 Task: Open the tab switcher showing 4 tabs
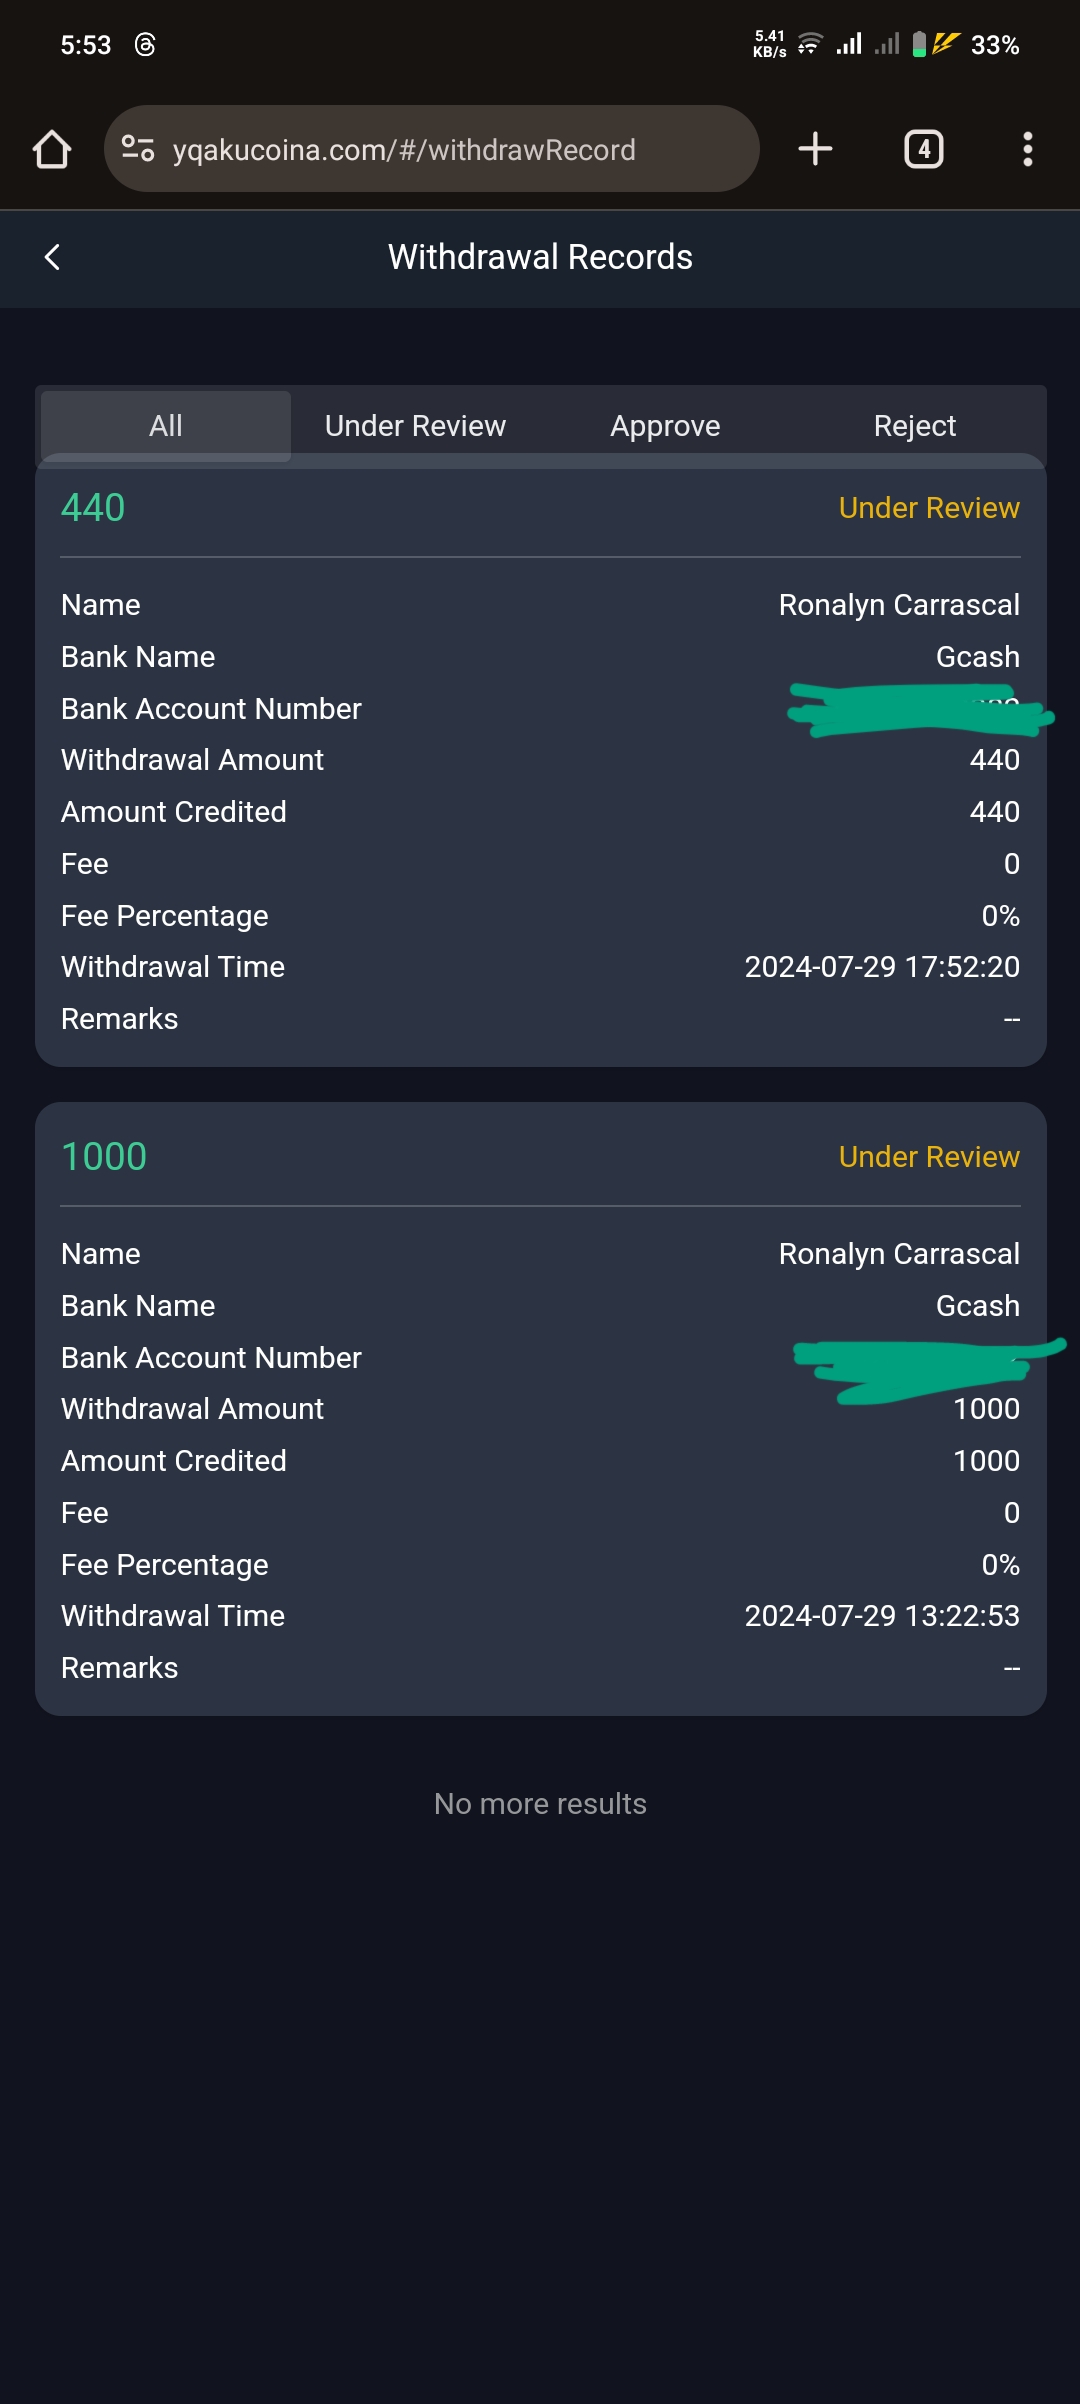pos(923,150)
